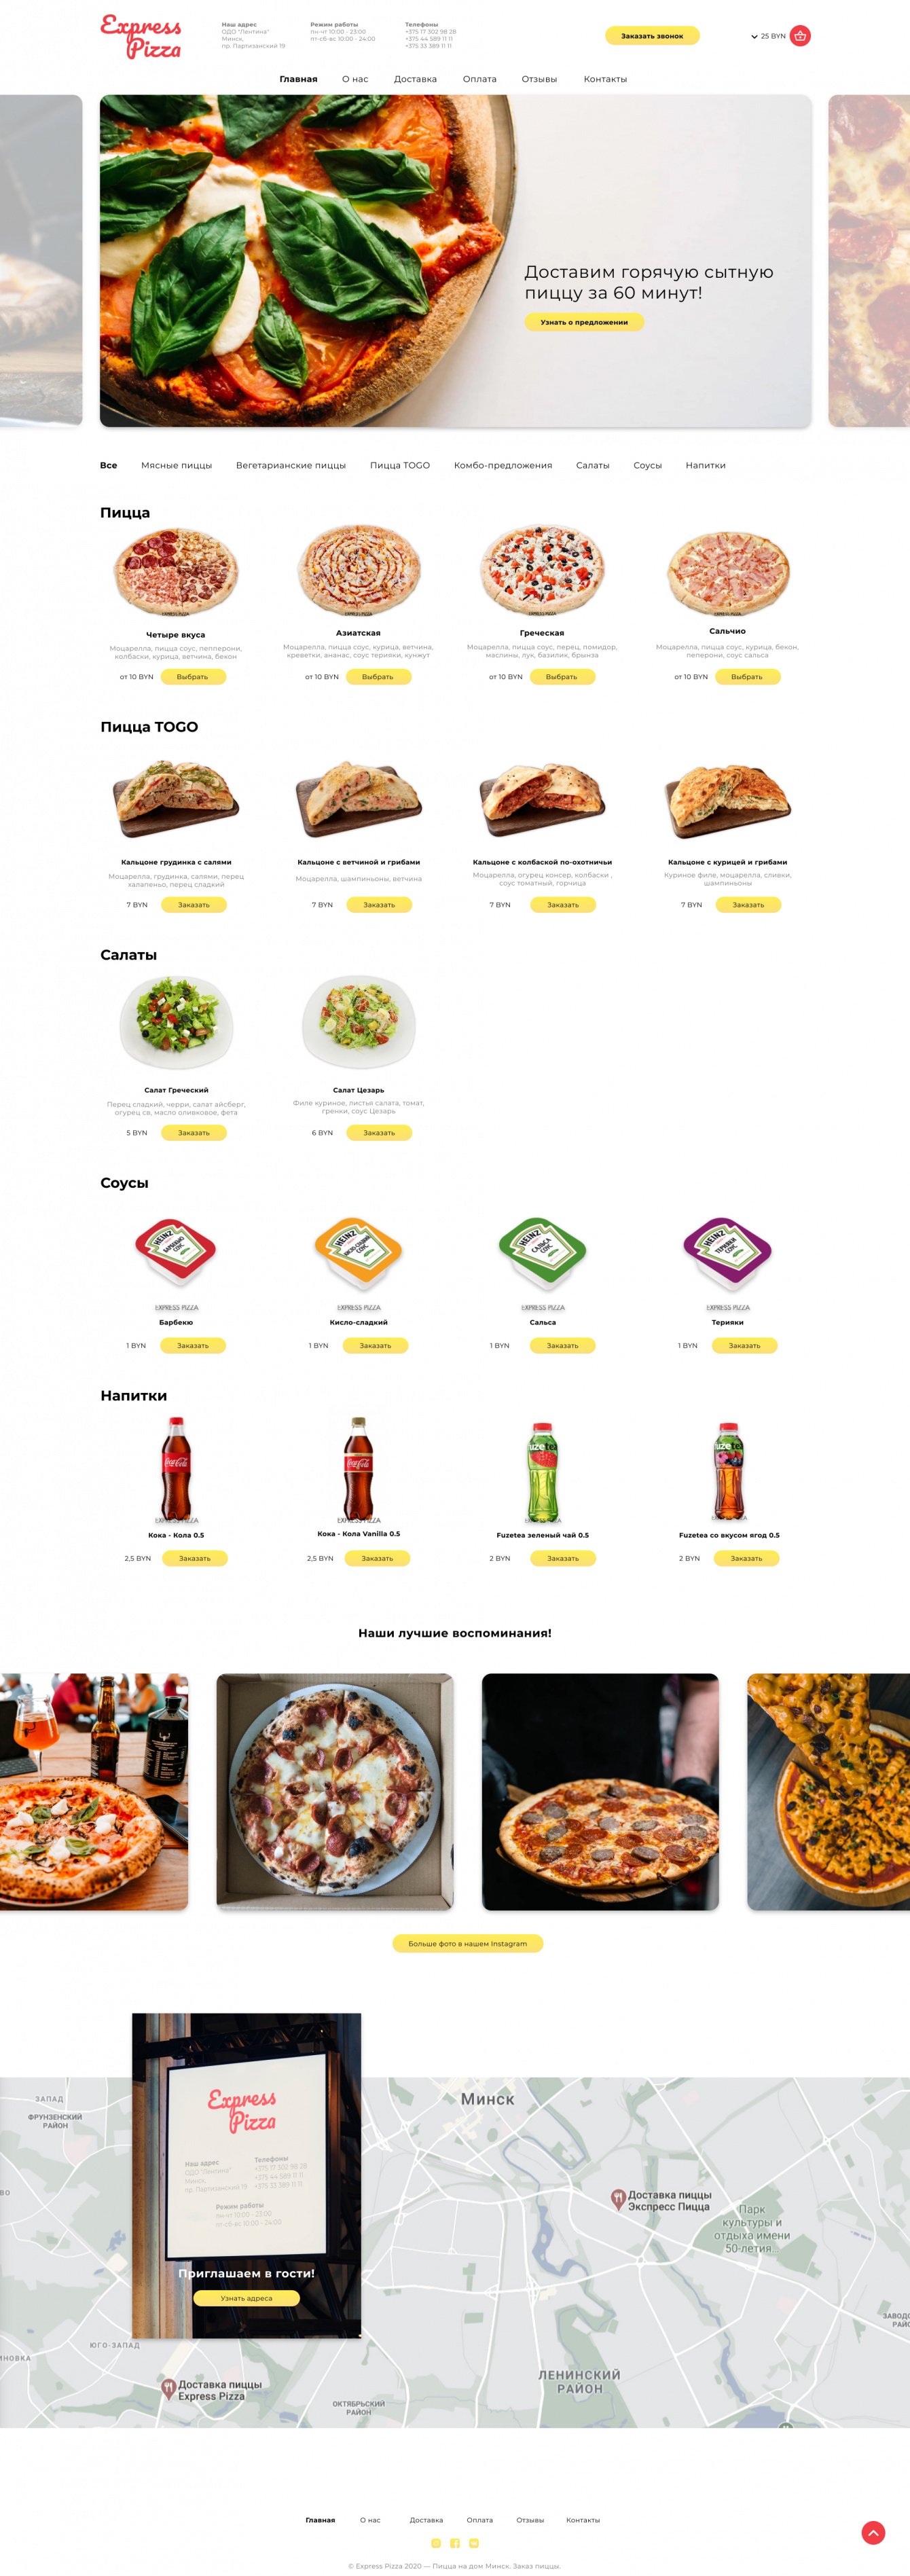Open the Facebook icon in footer

455,2542
